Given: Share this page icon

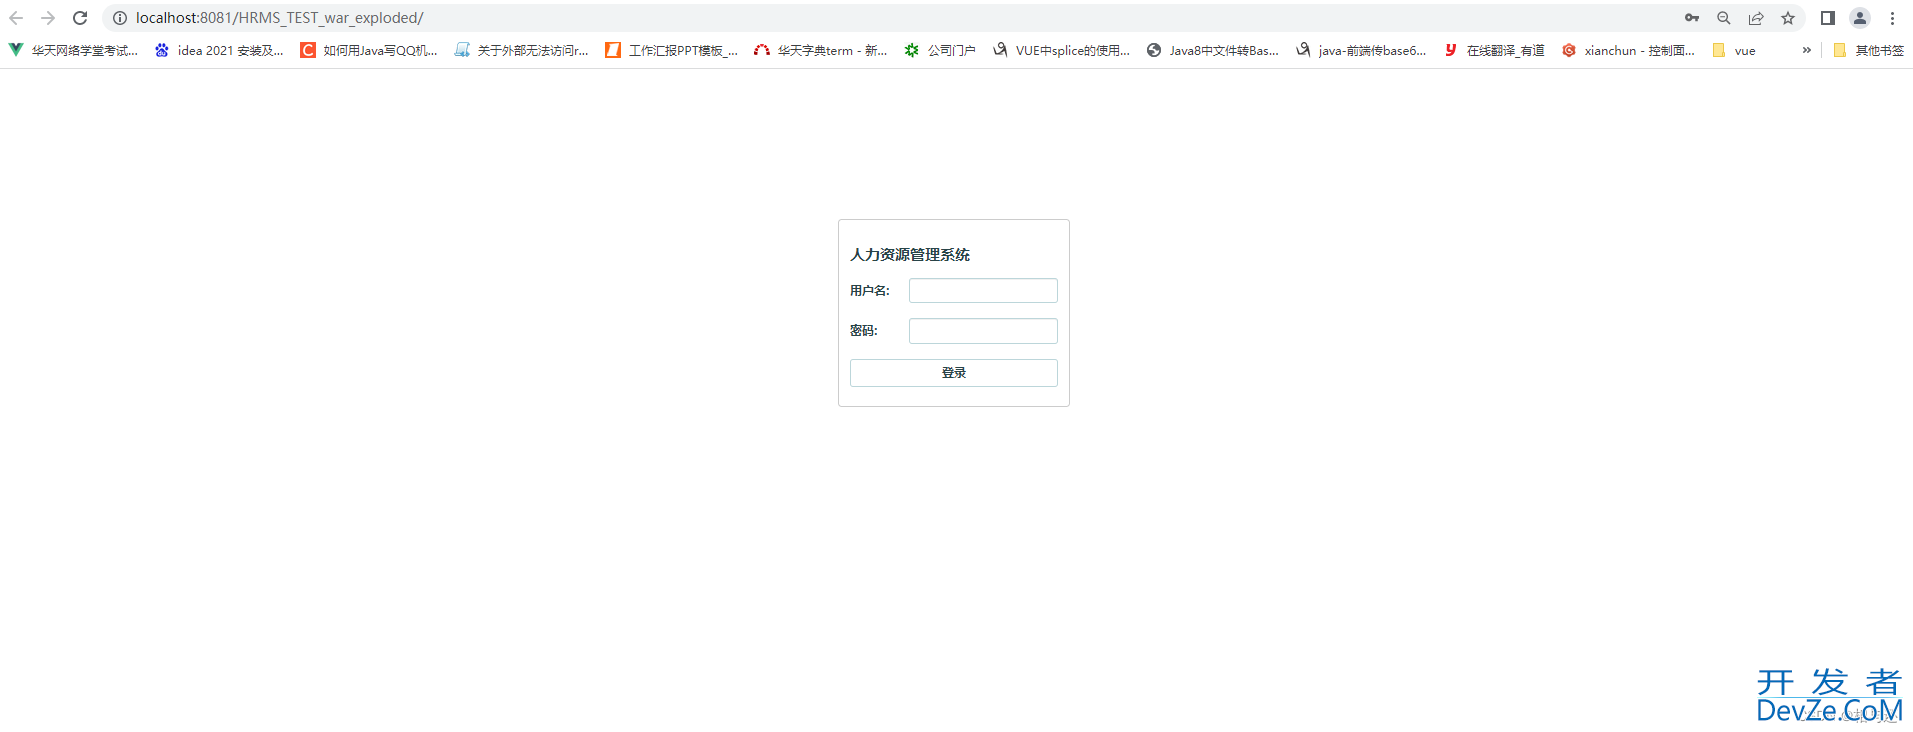Looking at the screenshot, I should 1756,18.
